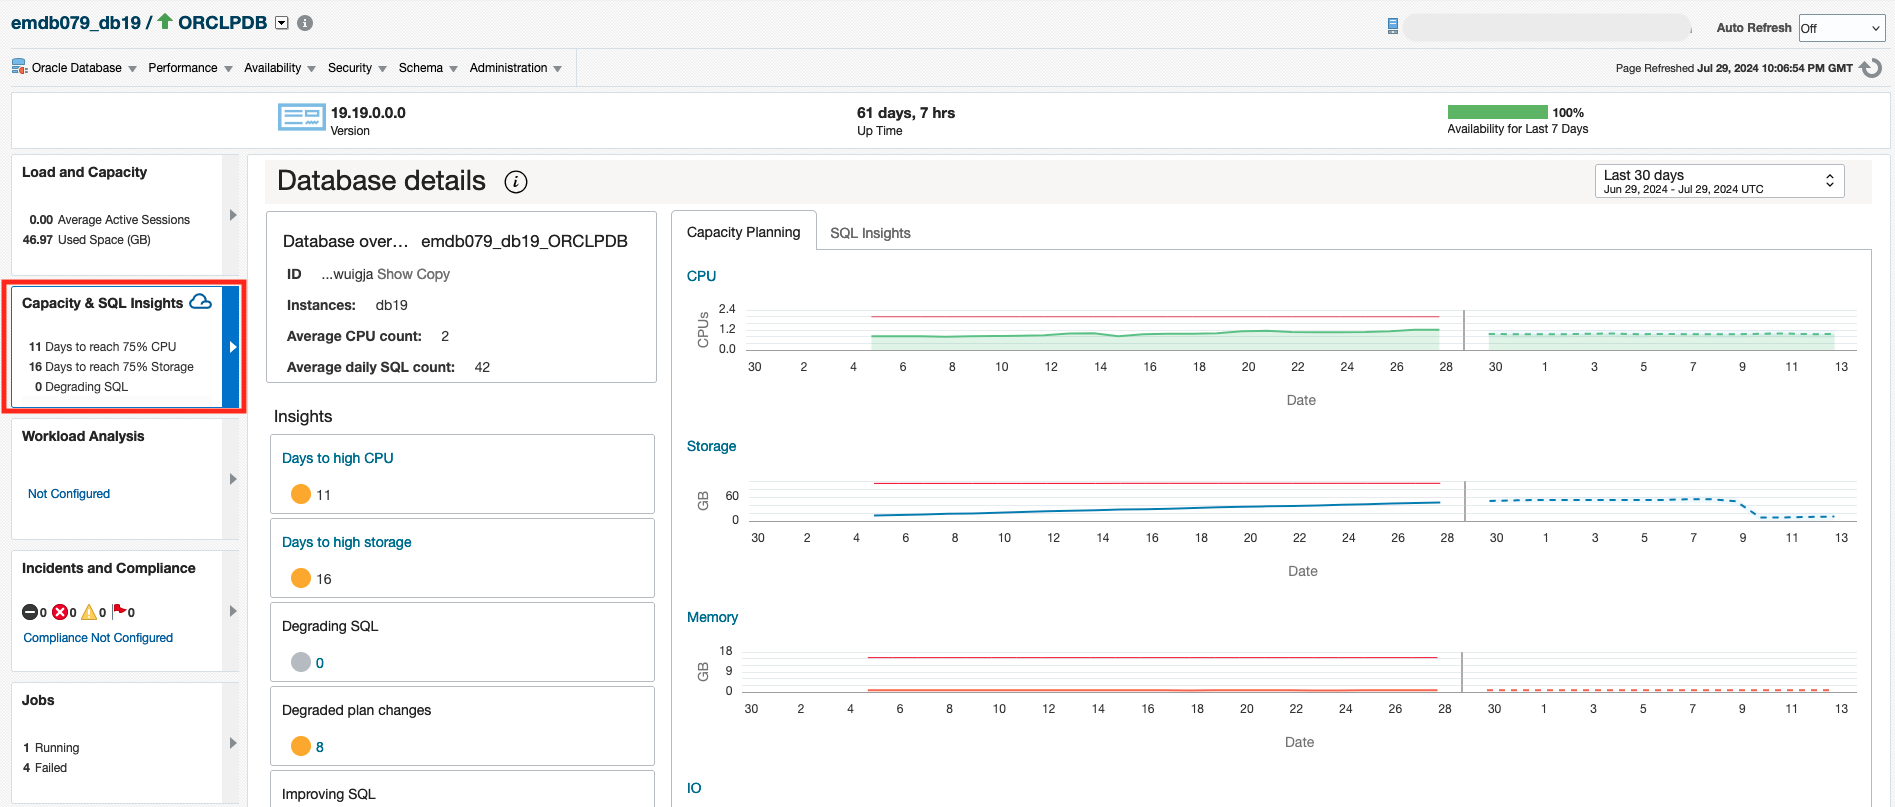The height and width of the screenshot is (807, 1895).
Task: Click the Not Configured link under Workload Analysis
Action: point(69,494)
